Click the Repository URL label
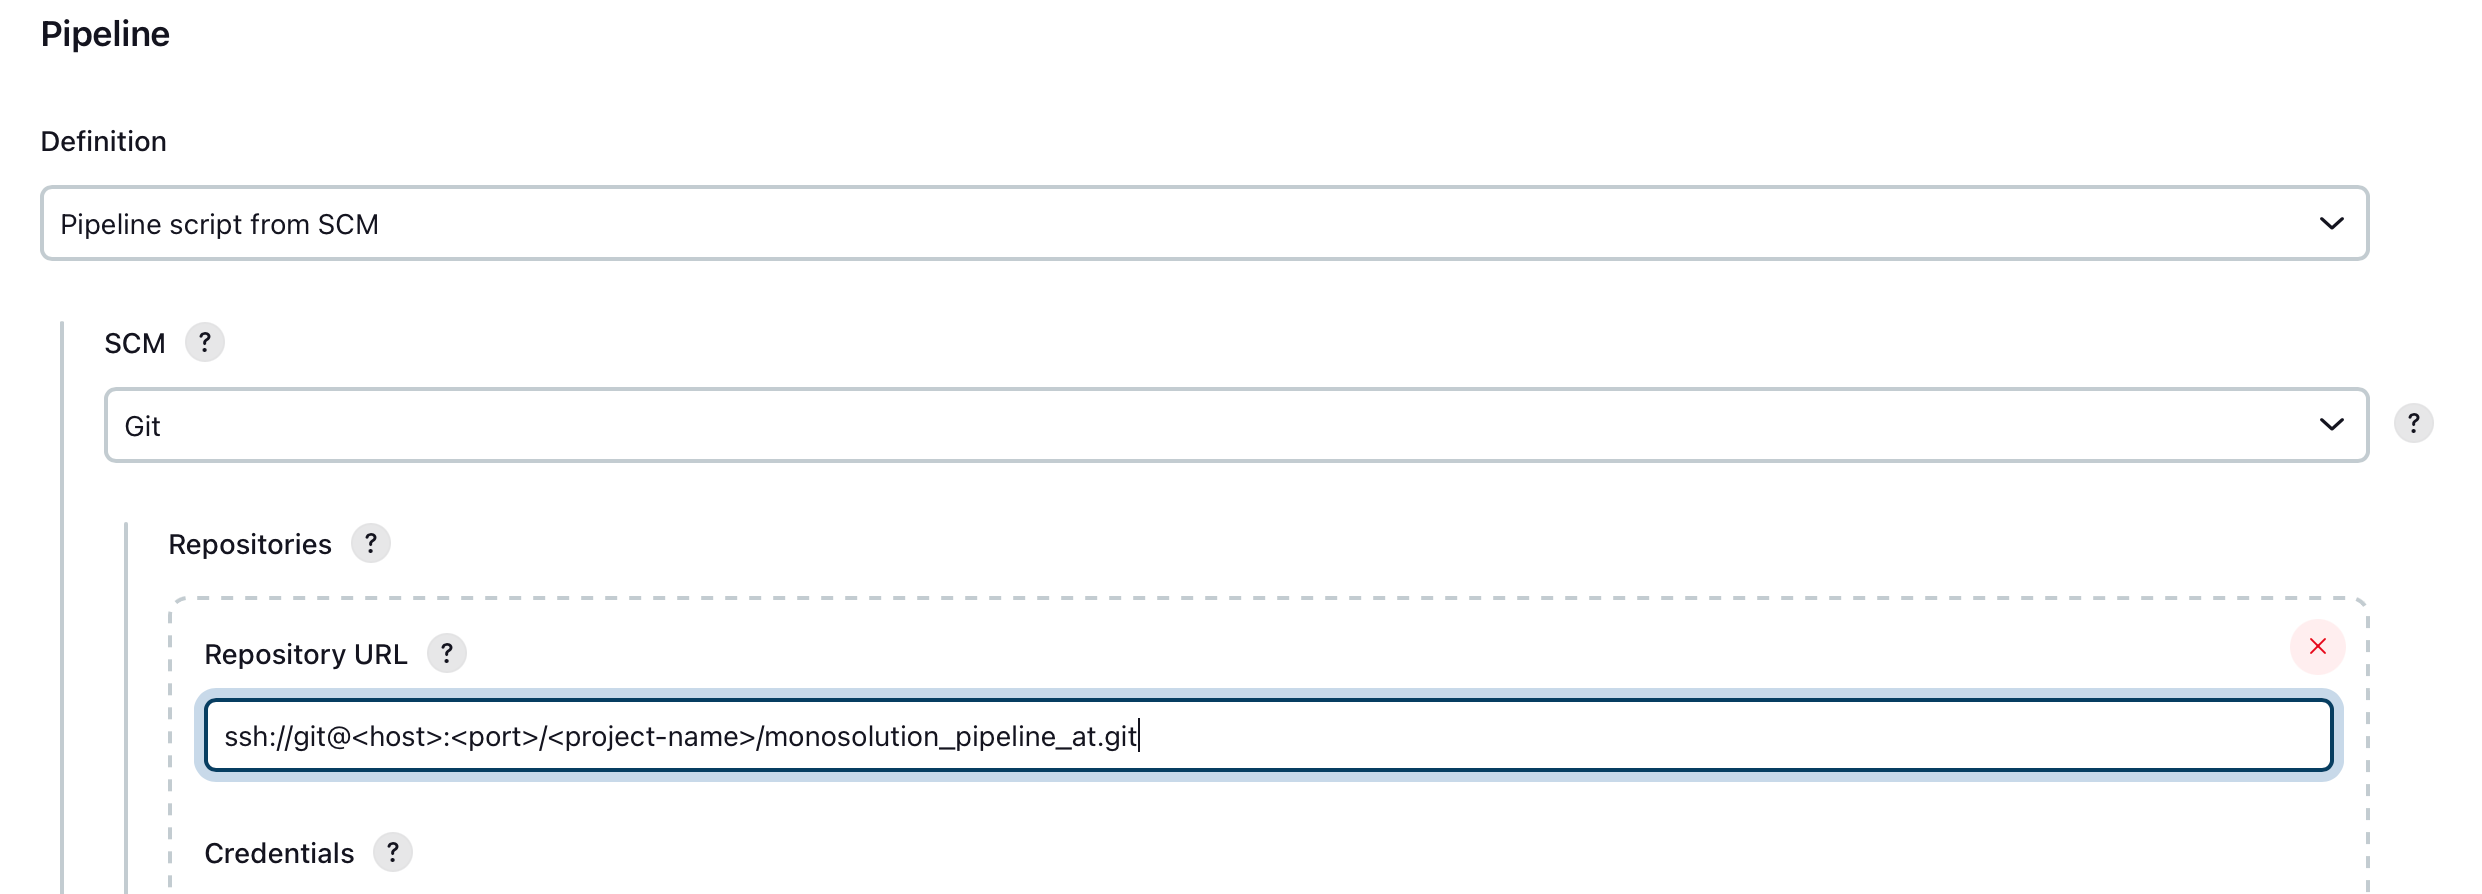 (x=305, y=655)
